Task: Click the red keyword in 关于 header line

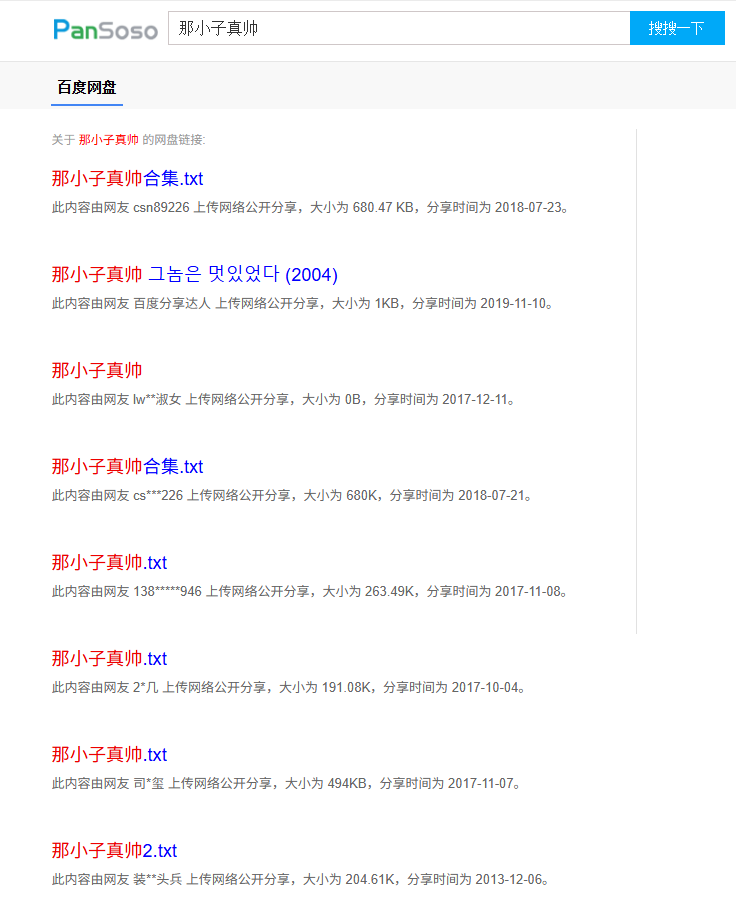Action: [x=108, y=140]
